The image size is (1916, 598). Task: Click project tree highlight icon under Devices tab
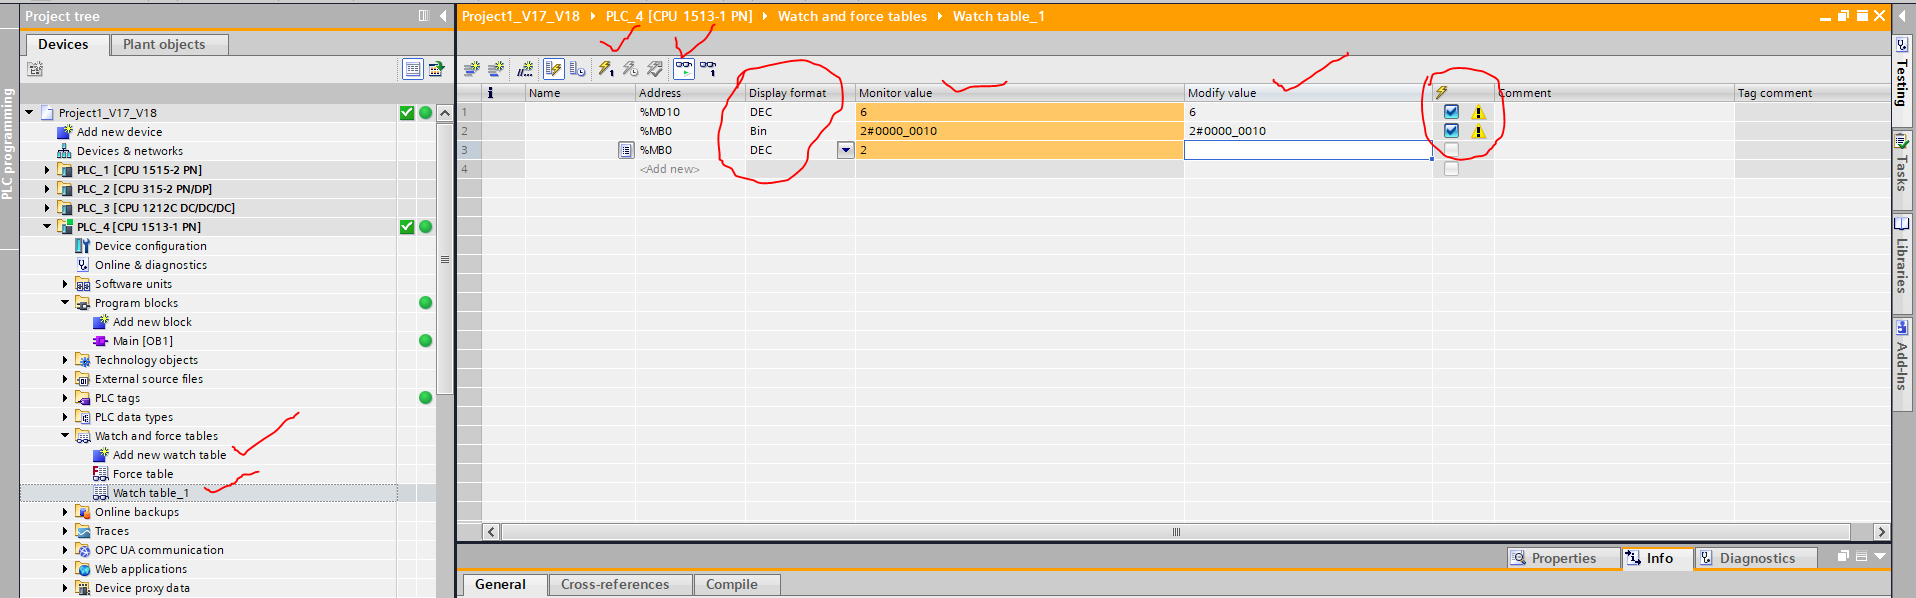(x=36, y=69)
